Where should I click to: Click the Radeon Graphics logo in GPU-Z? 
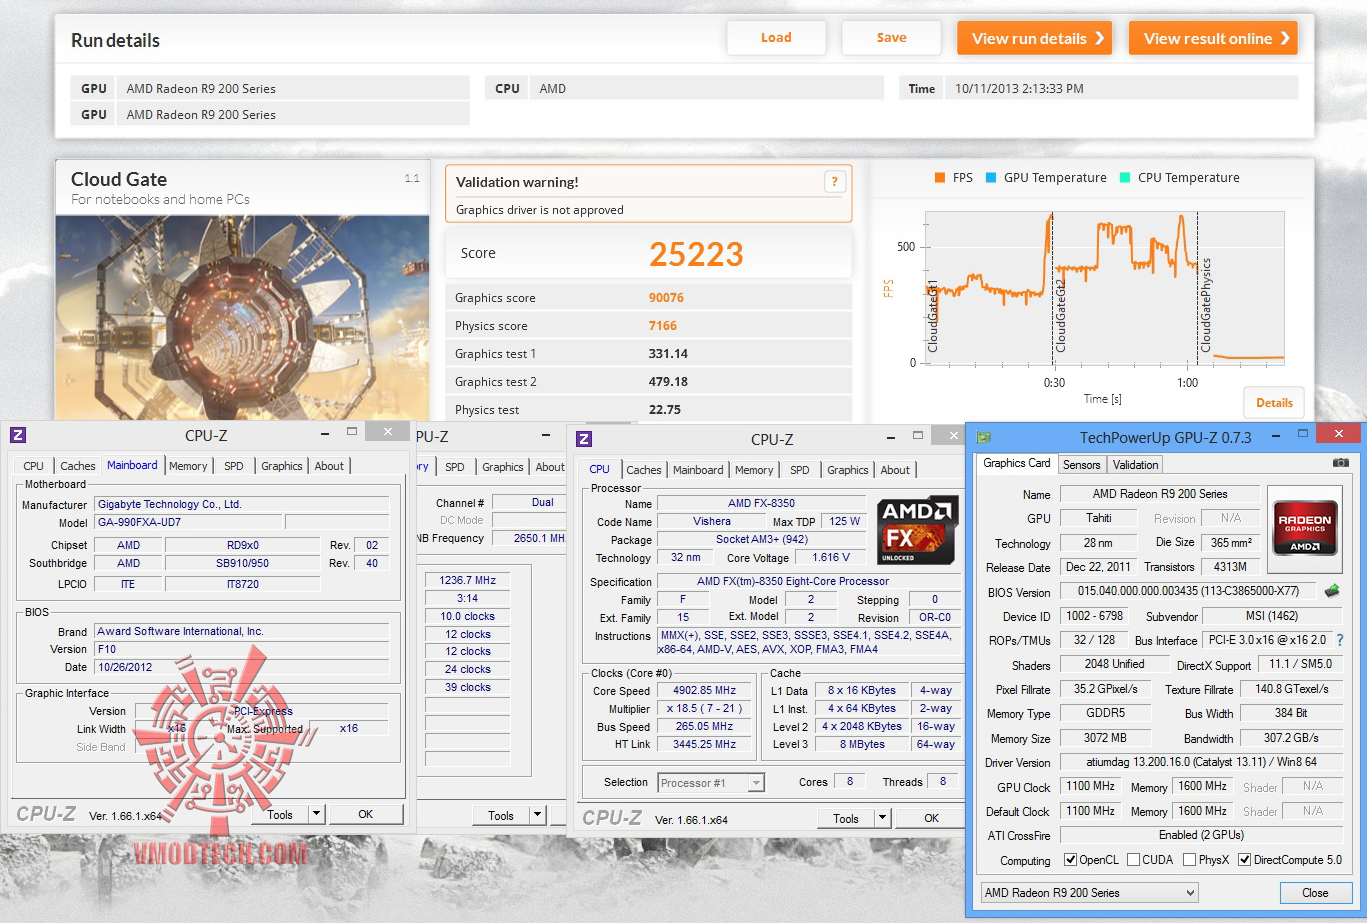1304,527
